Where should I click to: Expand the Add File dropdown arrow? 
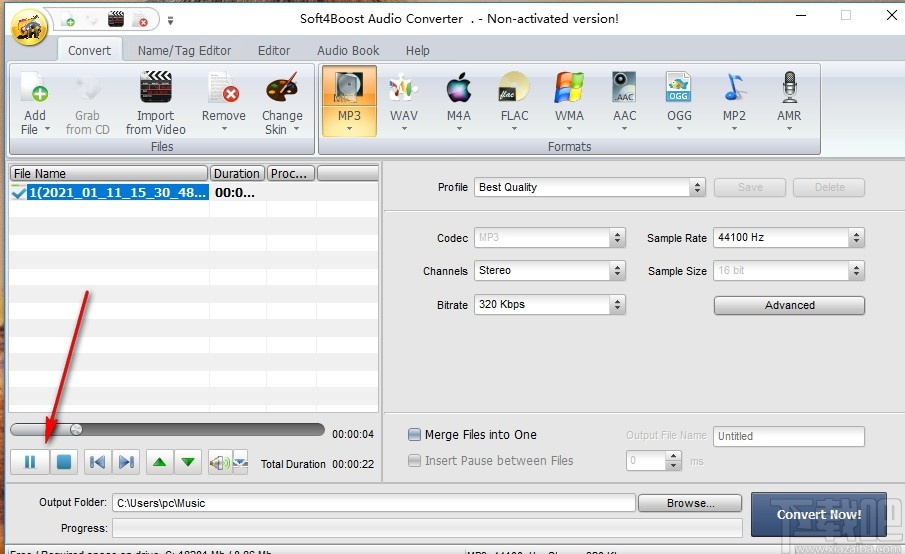point(47,129)
